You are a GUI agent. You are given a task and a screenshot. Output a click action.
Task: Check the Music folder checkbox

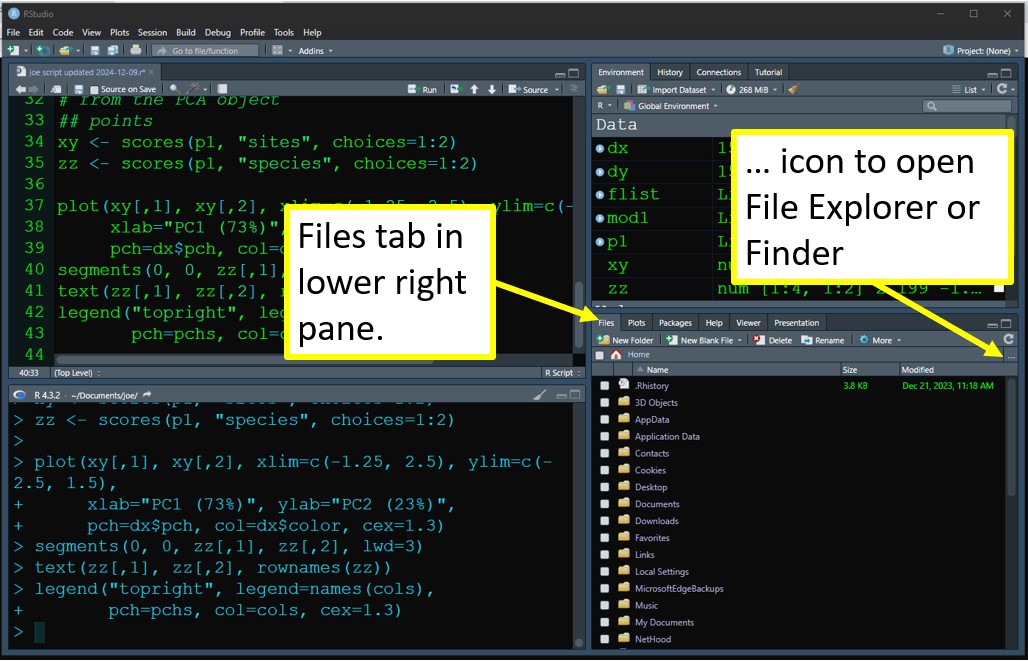tap(604, 606)
